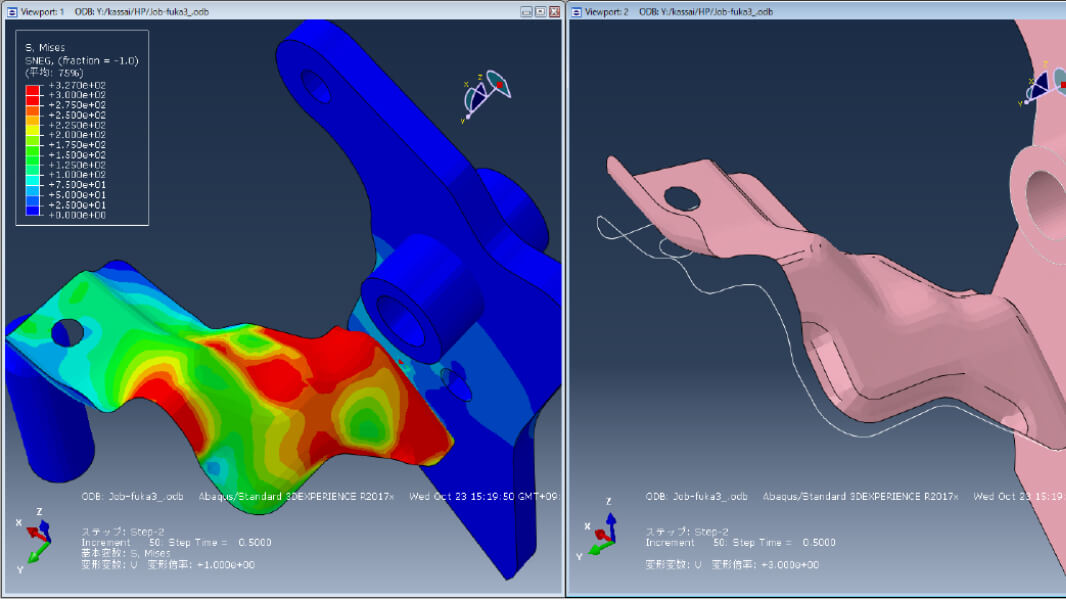Close the Viewport 1 window
Image resolution: width=1066 pixels, height=600 pixels.
554,12
